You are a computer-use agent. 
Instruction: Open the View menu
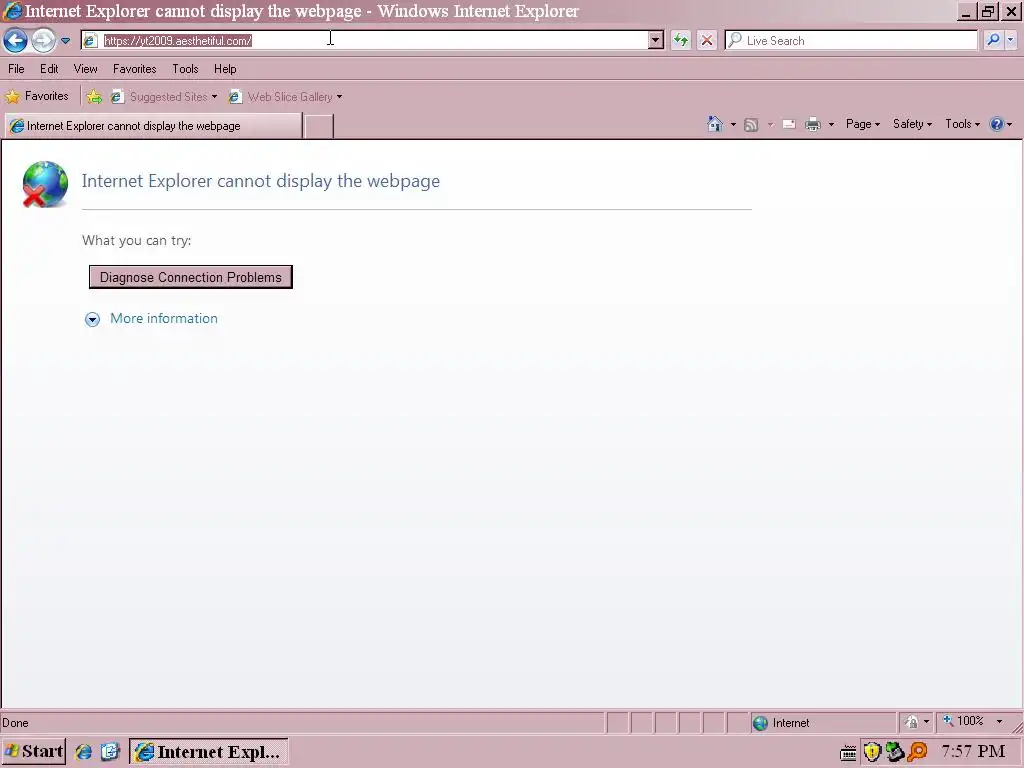pos(86,69)
